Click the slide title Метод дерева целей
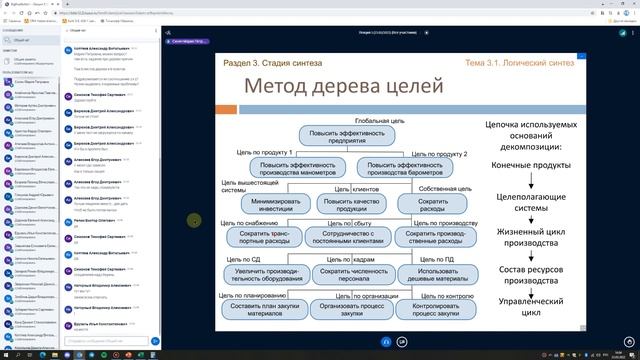The width and height of the screenshot is (640, 360). click(x=343, y=86)
